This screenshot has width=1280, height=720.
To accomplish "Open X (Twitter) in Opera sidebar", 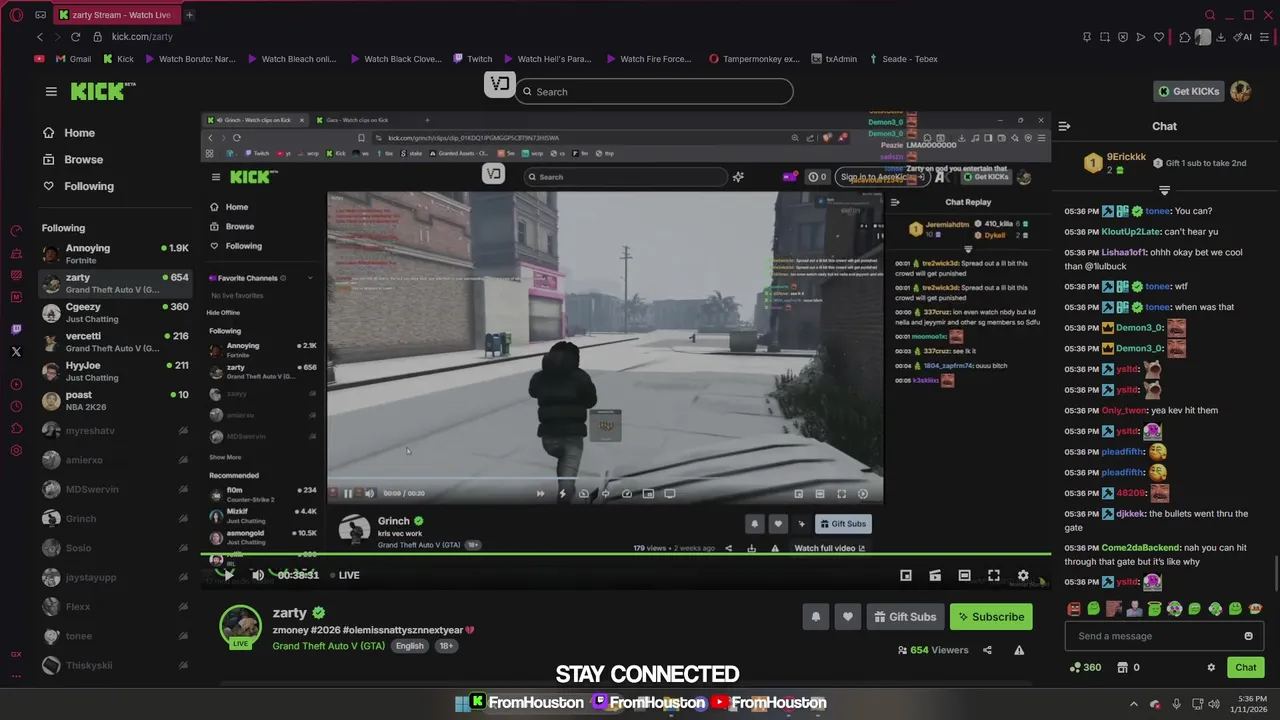I will 16,352.
